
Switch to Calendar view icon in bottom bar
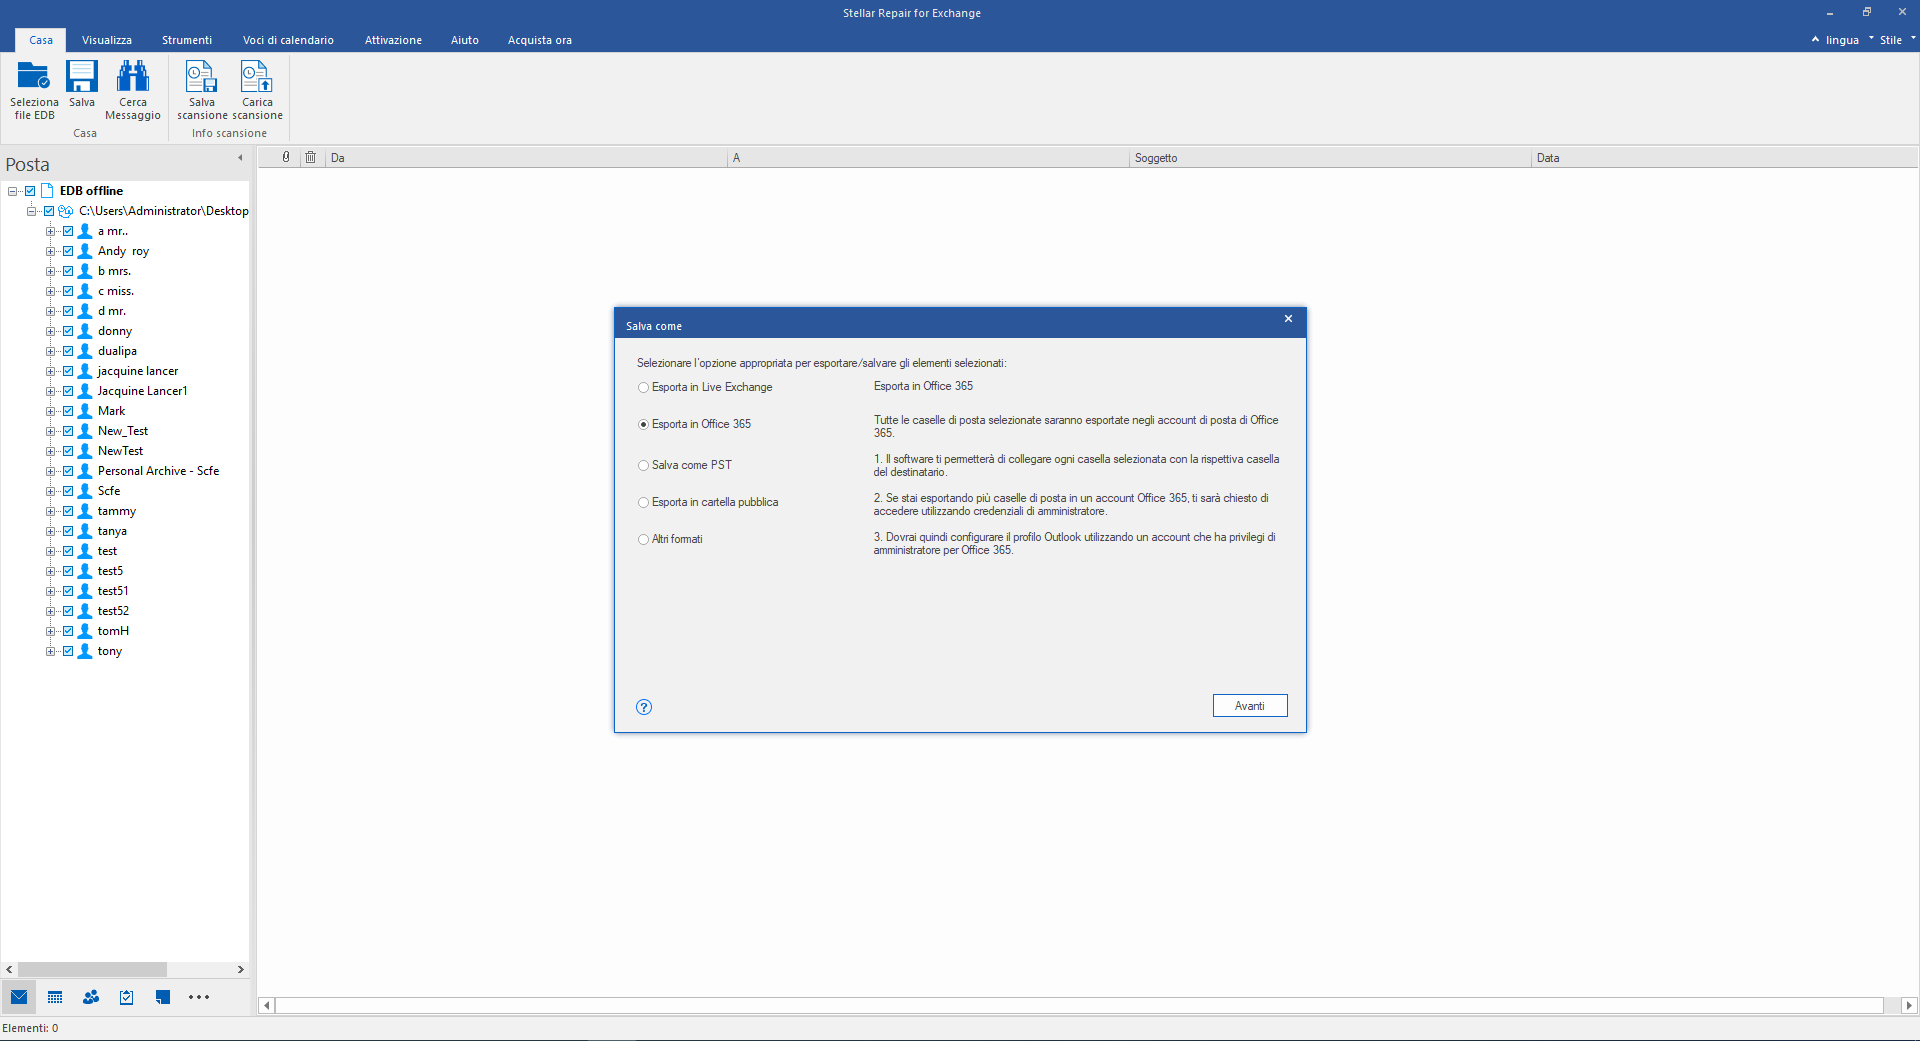55,997
